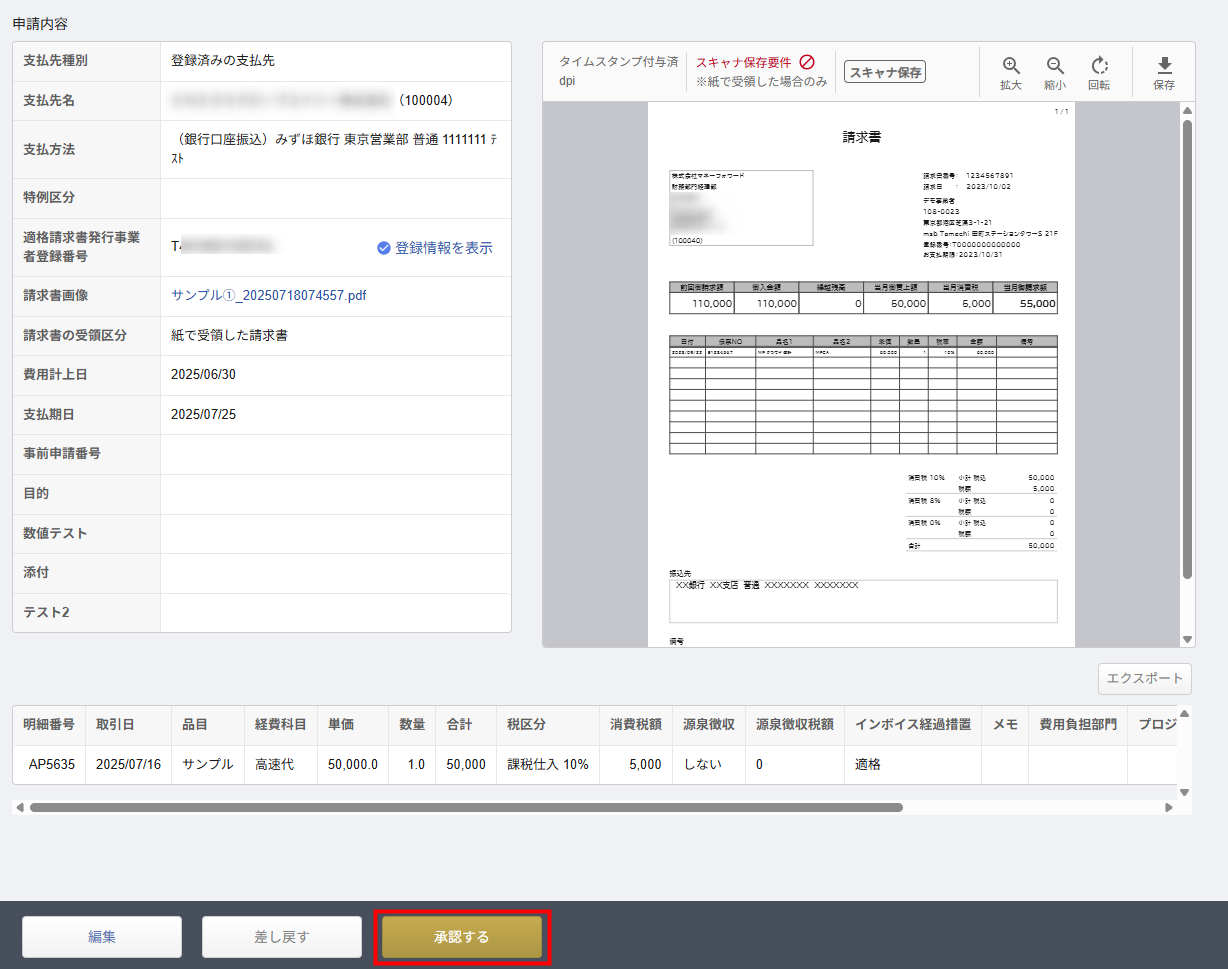Open editing with the 編集 button
This screenshot has height=969, width=1228.
[102, 937]
